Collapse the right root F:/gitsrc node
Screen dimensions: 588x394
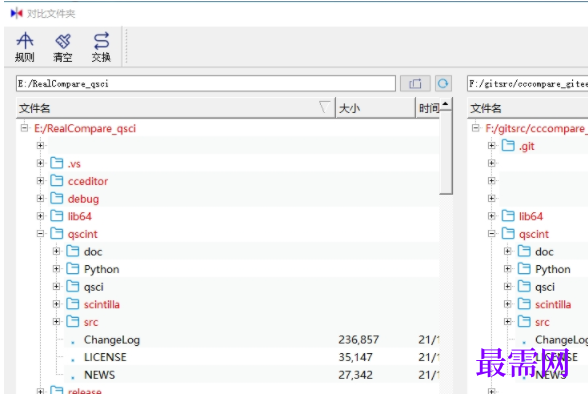point(476,128)
